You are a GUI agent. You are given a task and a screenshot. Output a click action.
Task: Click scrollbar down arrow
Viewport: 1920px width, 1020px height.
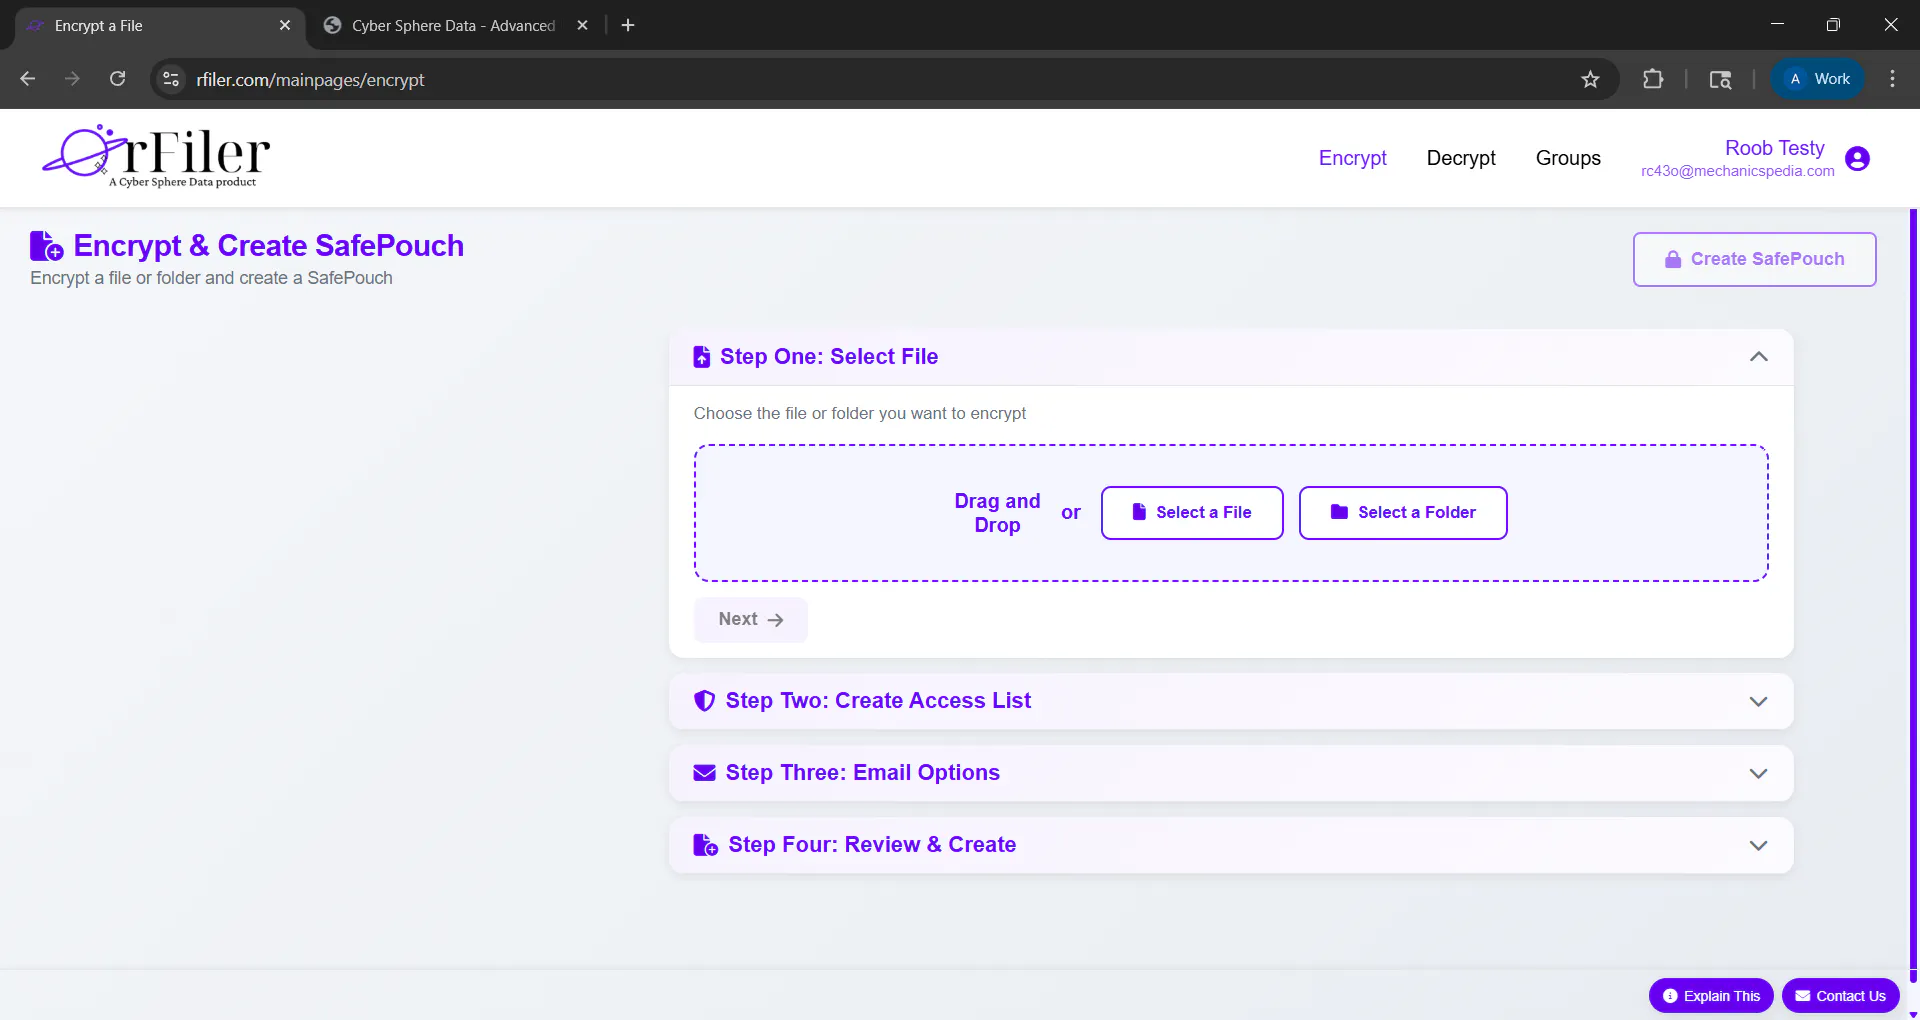point(1913,1014)
